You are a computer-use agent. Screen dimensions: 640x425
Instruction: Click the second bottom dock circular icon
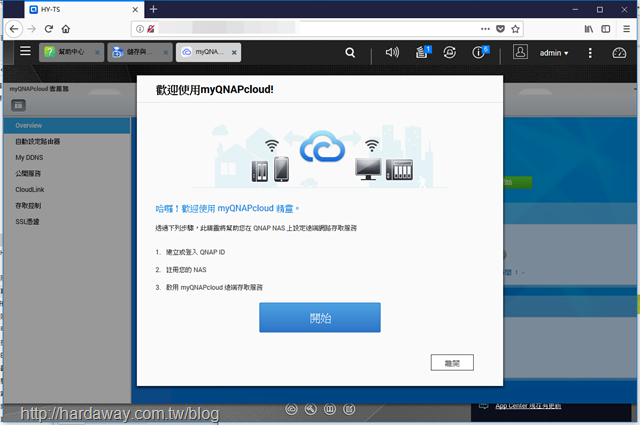[311, 409]
